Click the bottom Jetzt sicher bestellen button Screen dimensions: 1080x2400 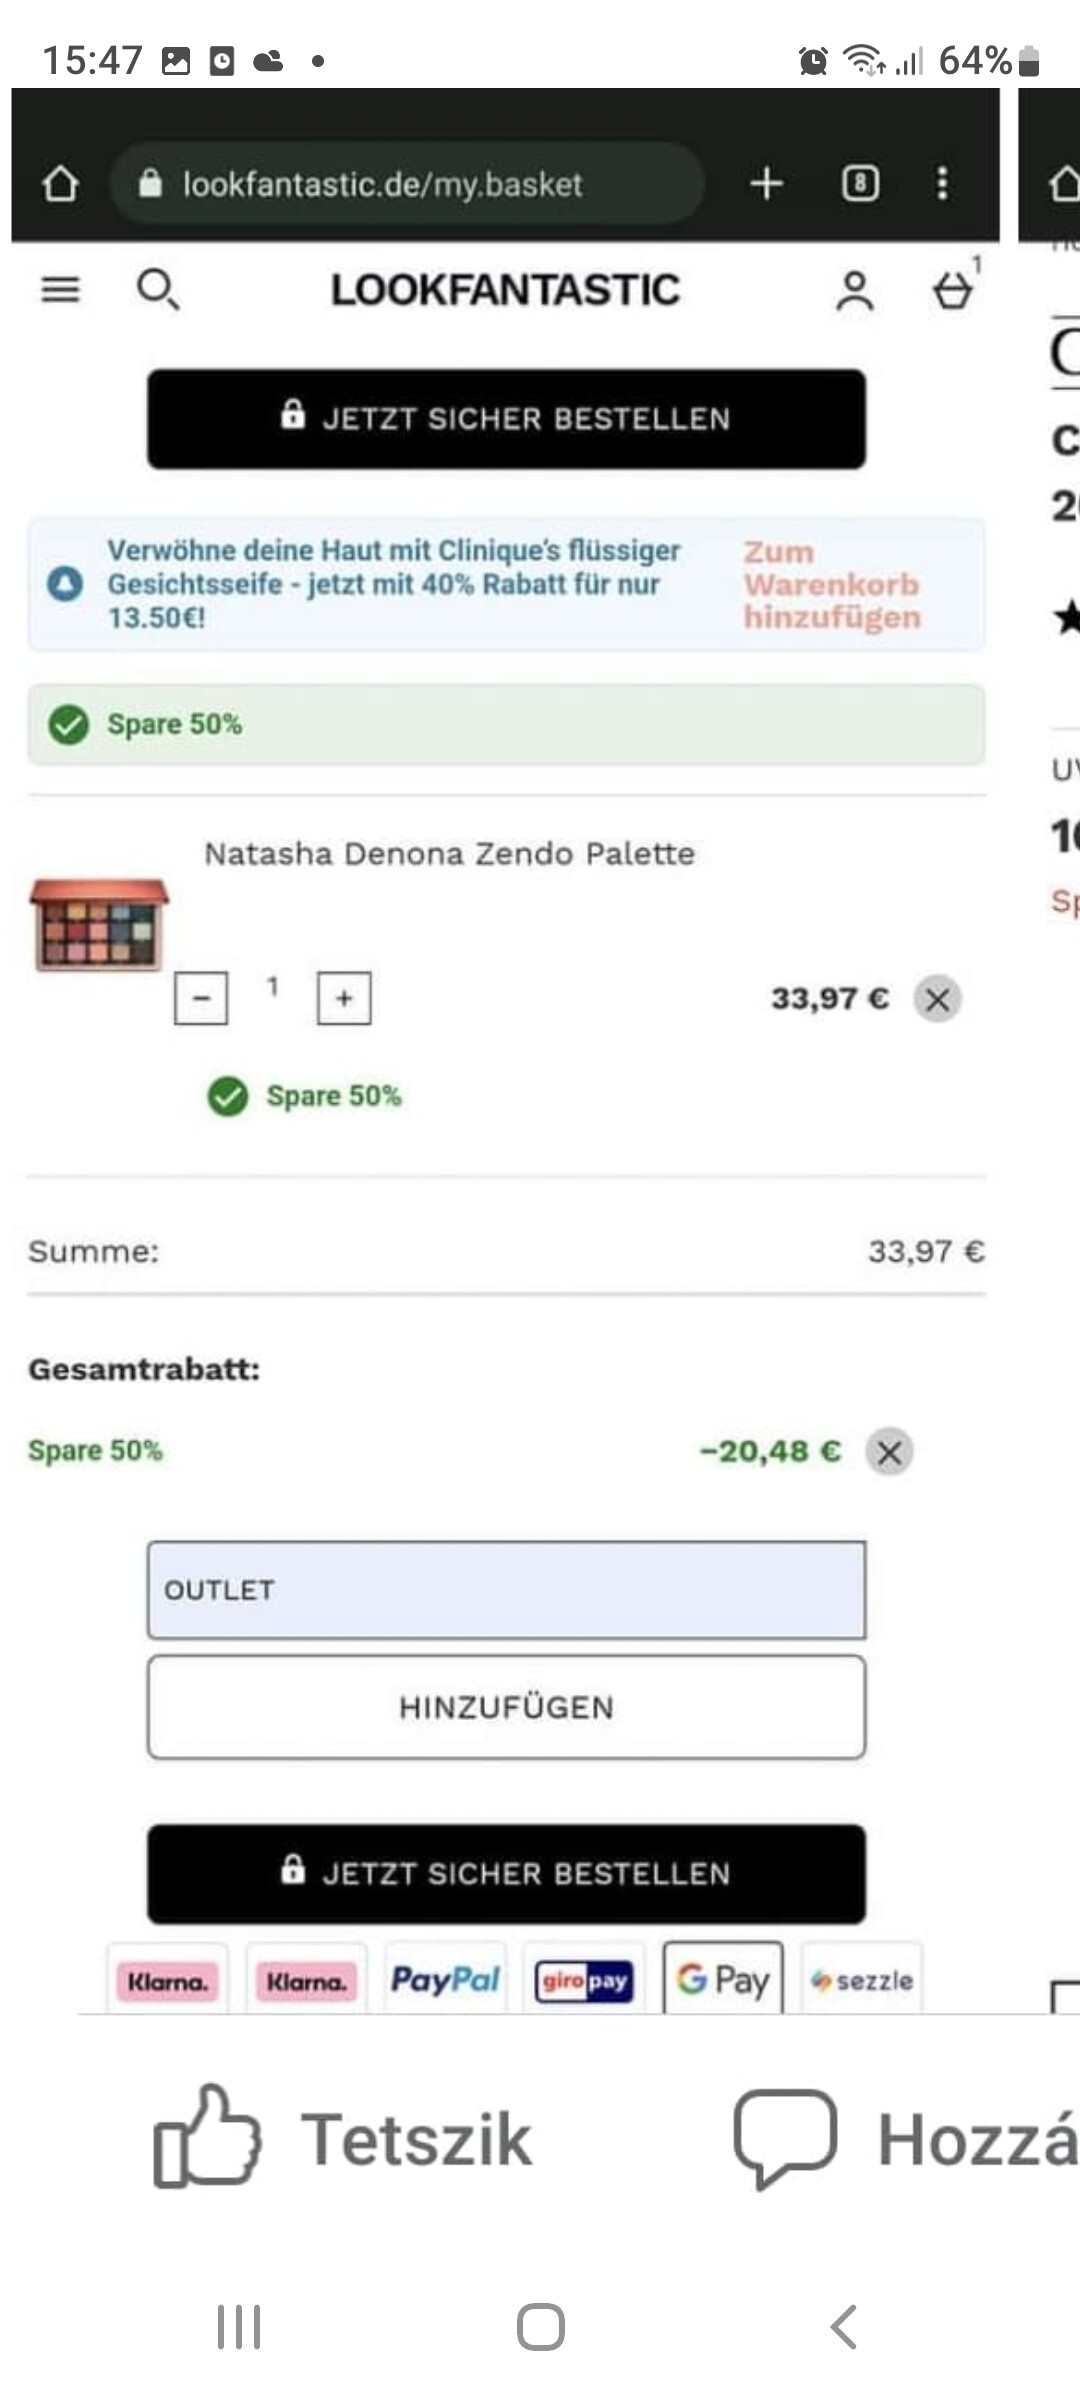pyautogui.click(x=507, y=1874)
